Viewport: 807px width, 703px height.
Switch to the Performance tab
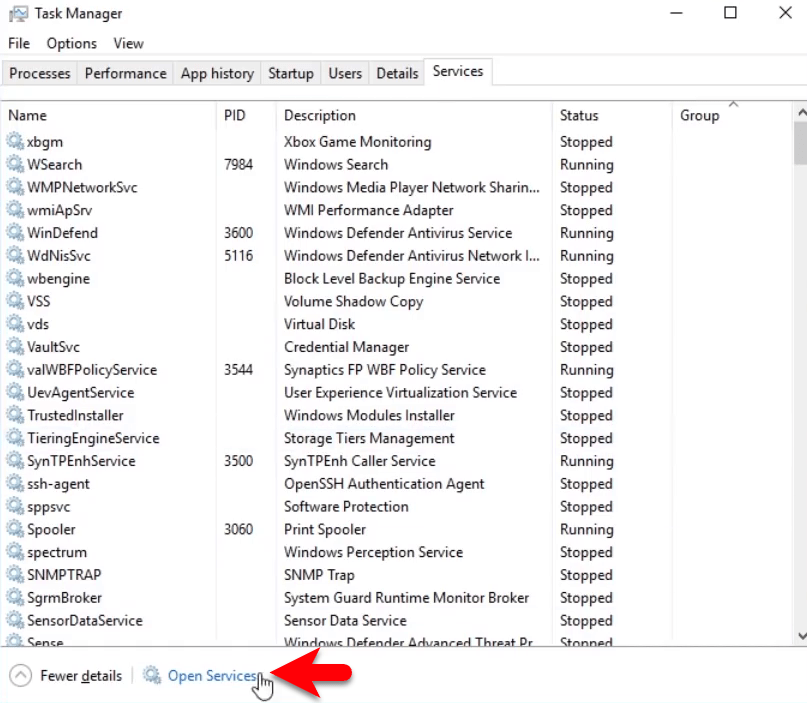click(x=126, y=74)
